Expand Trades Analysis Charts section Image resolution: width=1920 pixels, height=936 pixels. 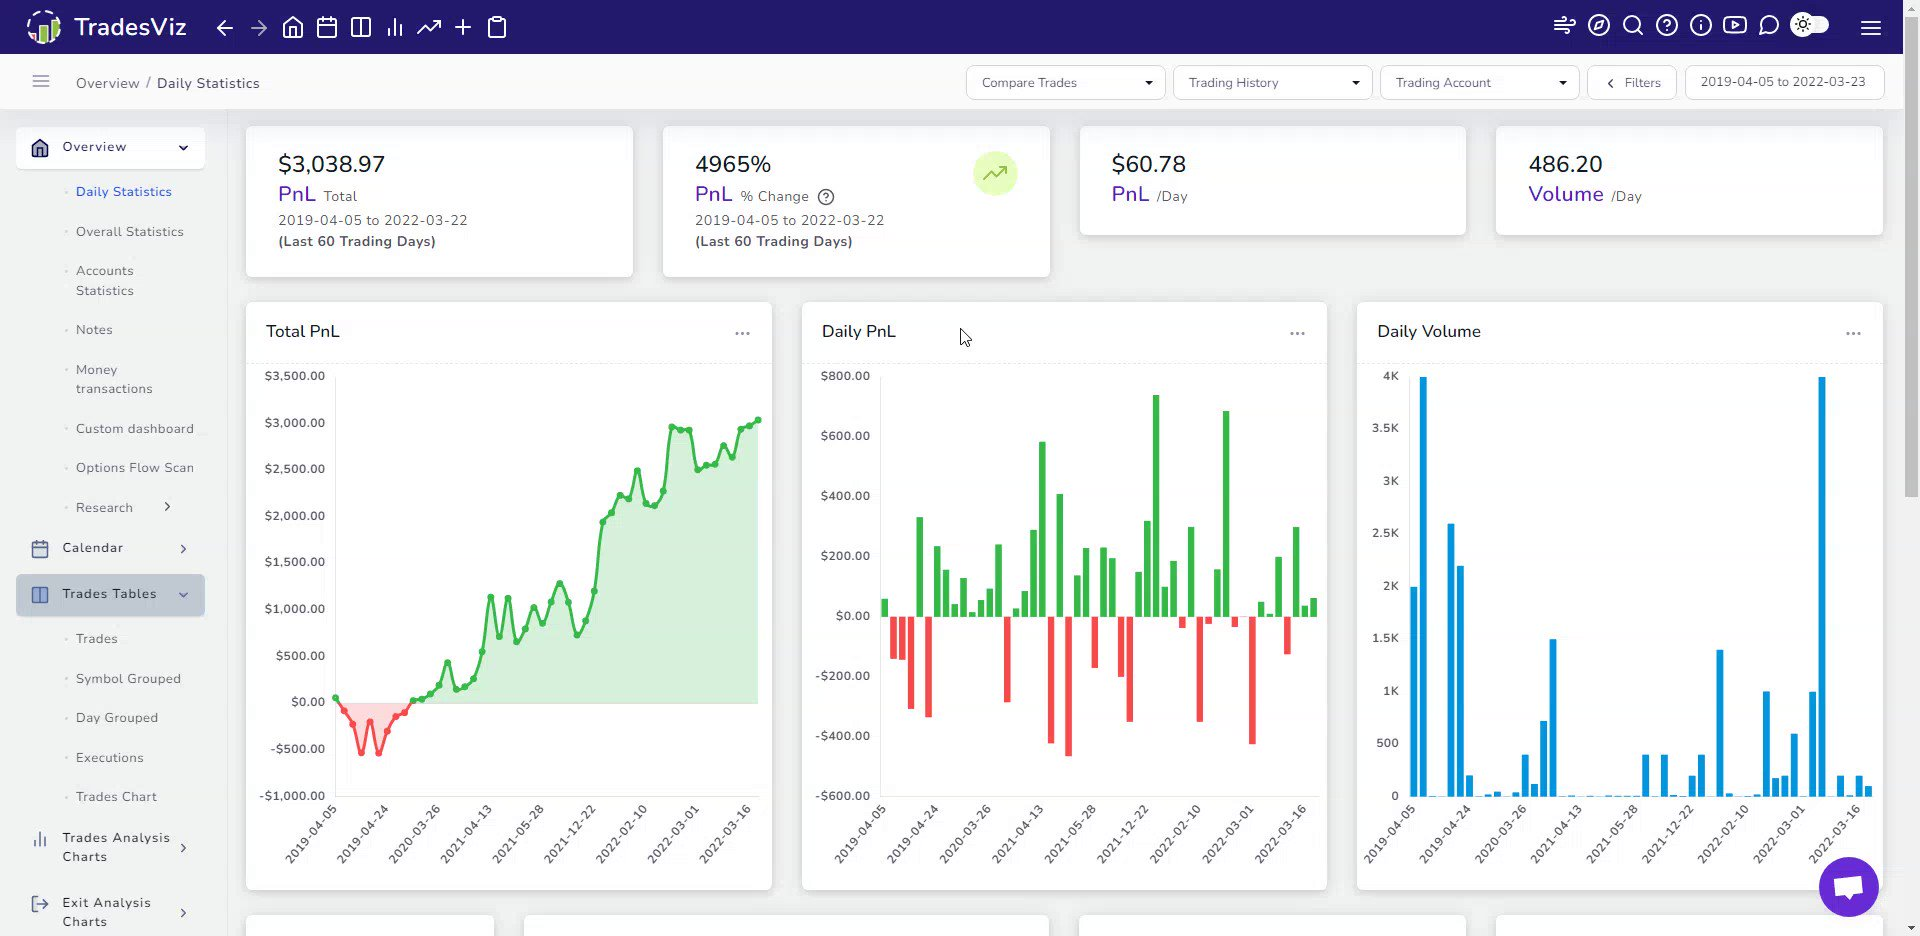(x=110, y=847)
